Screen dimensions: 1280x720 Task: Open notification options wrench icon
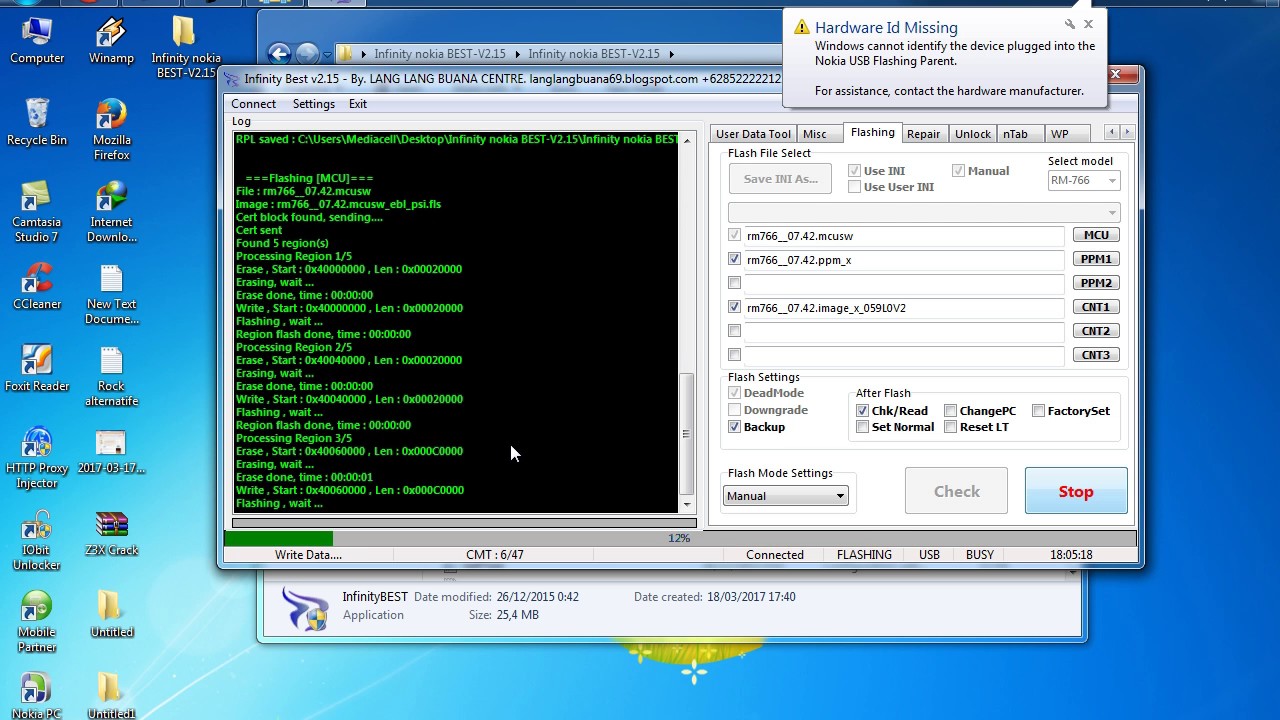pyautogui.click(x=1070, y=24)
